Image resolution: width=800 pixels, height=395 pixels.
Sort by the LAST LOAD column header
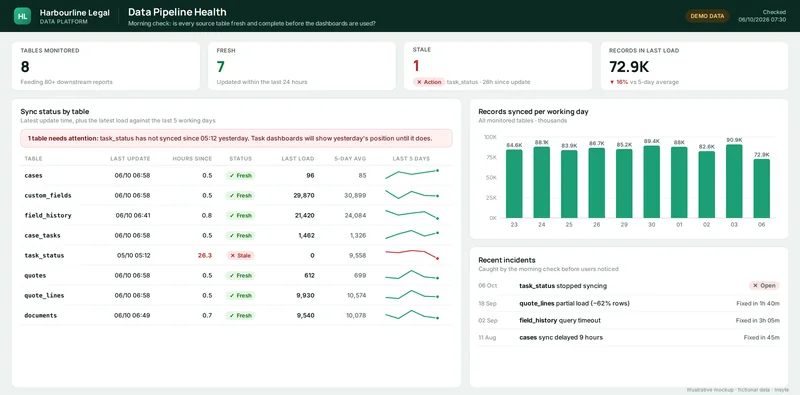click(x=298, y=159)
